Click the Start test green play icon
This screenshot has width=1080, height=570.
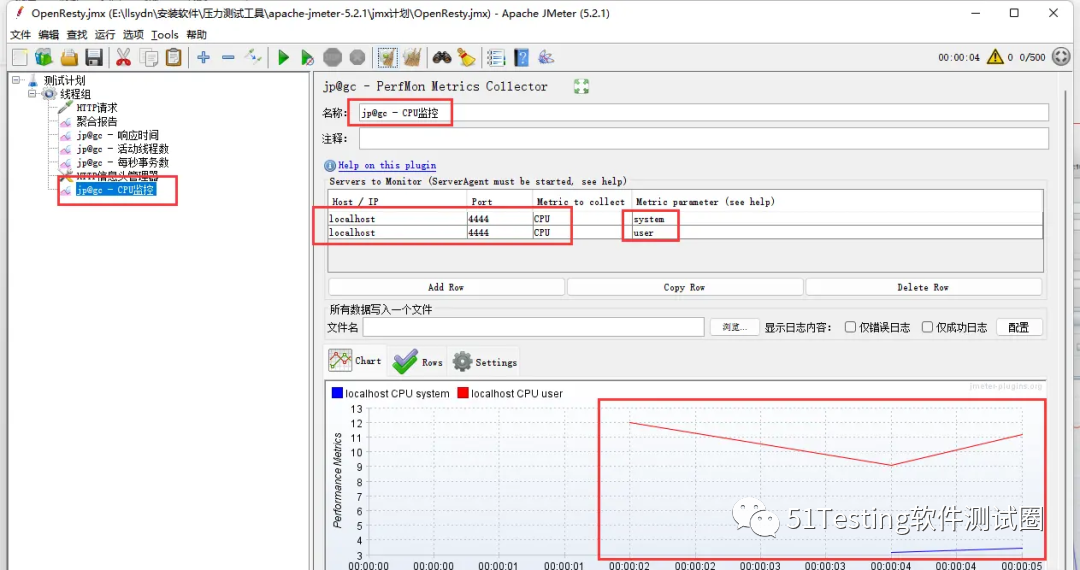(284, 58)
